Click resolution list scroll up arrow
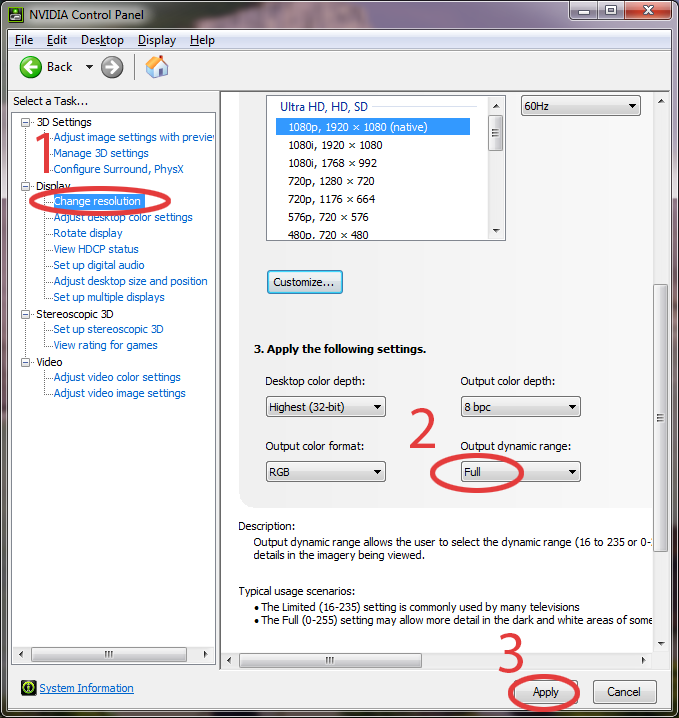 tap(496, 106)
